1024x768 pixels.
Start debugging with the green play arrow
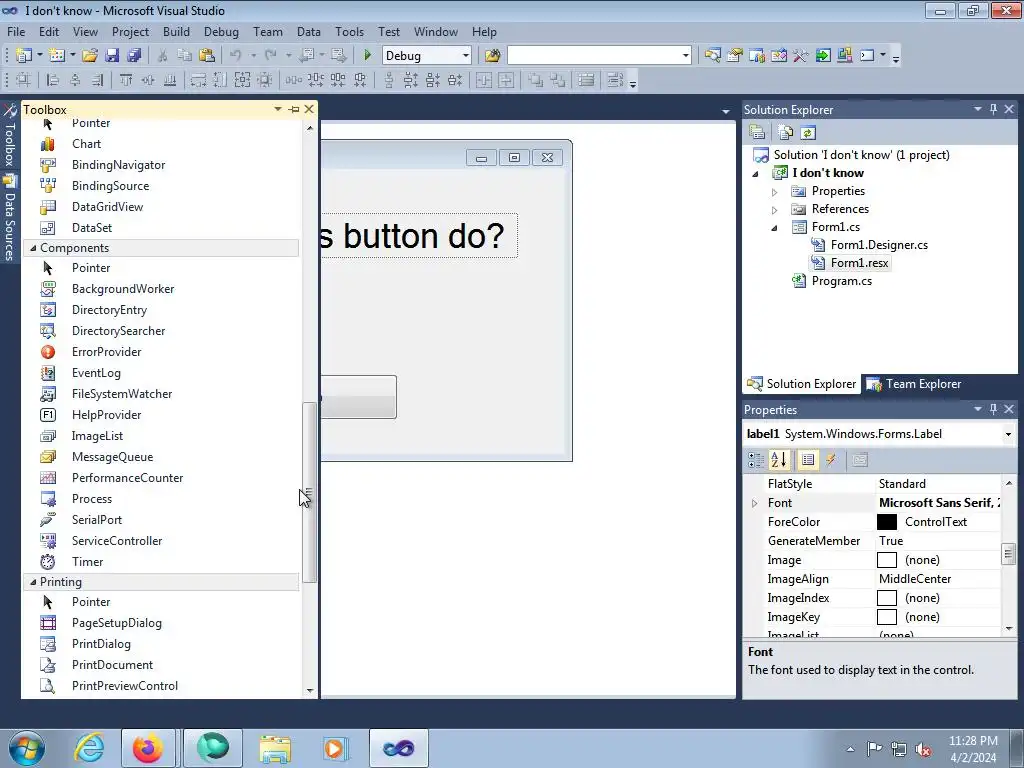(x=367, y=56)
